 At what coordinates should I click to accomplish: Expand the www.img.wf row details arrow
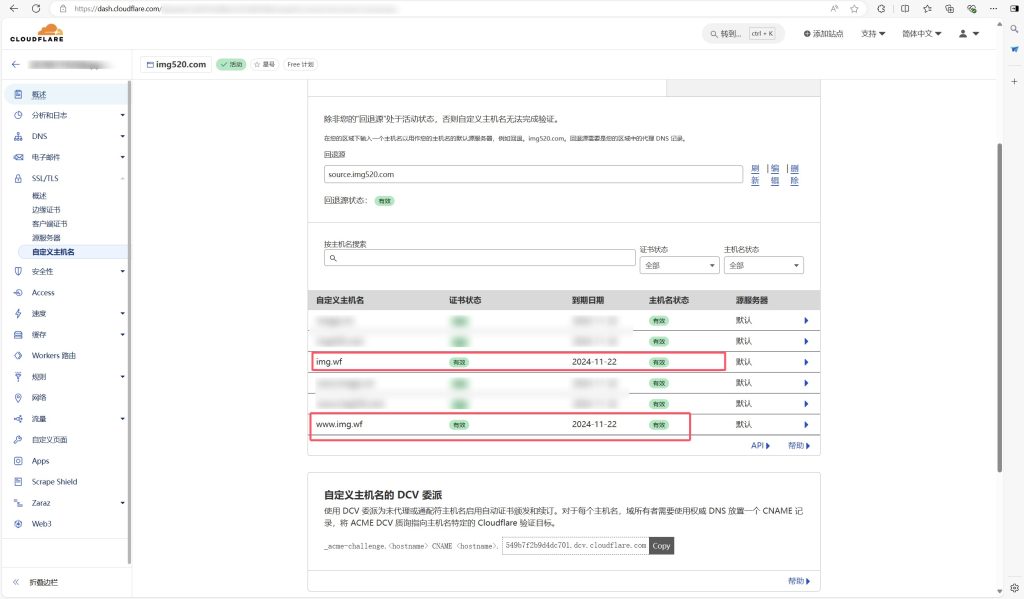[x=806, y=425]
